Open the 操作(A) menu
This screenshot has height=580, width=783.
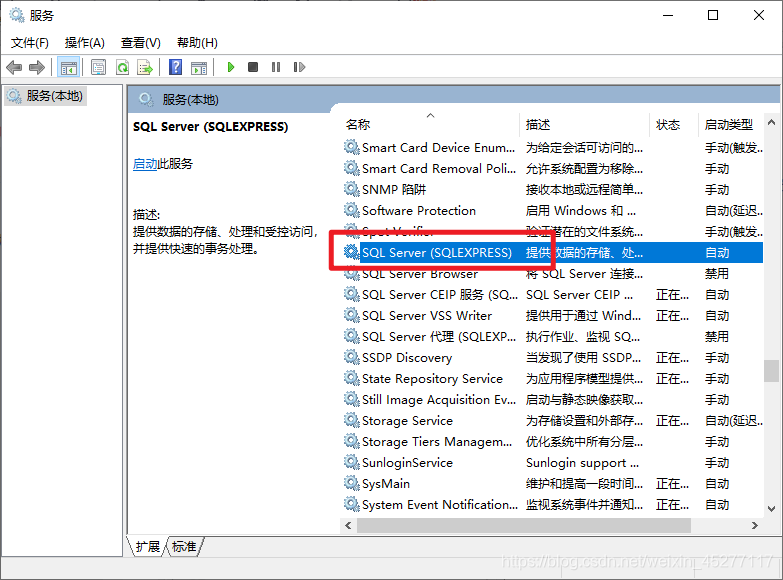[x=85, y=43]
